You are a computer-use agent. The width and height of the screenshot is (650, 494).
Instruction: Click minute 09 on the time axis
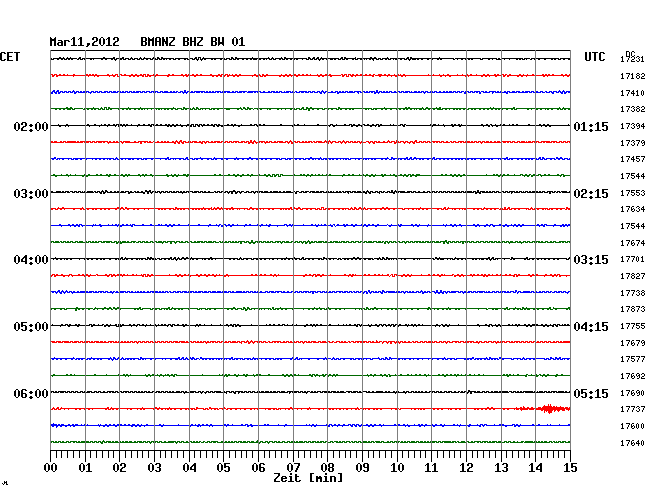point(362,468)
